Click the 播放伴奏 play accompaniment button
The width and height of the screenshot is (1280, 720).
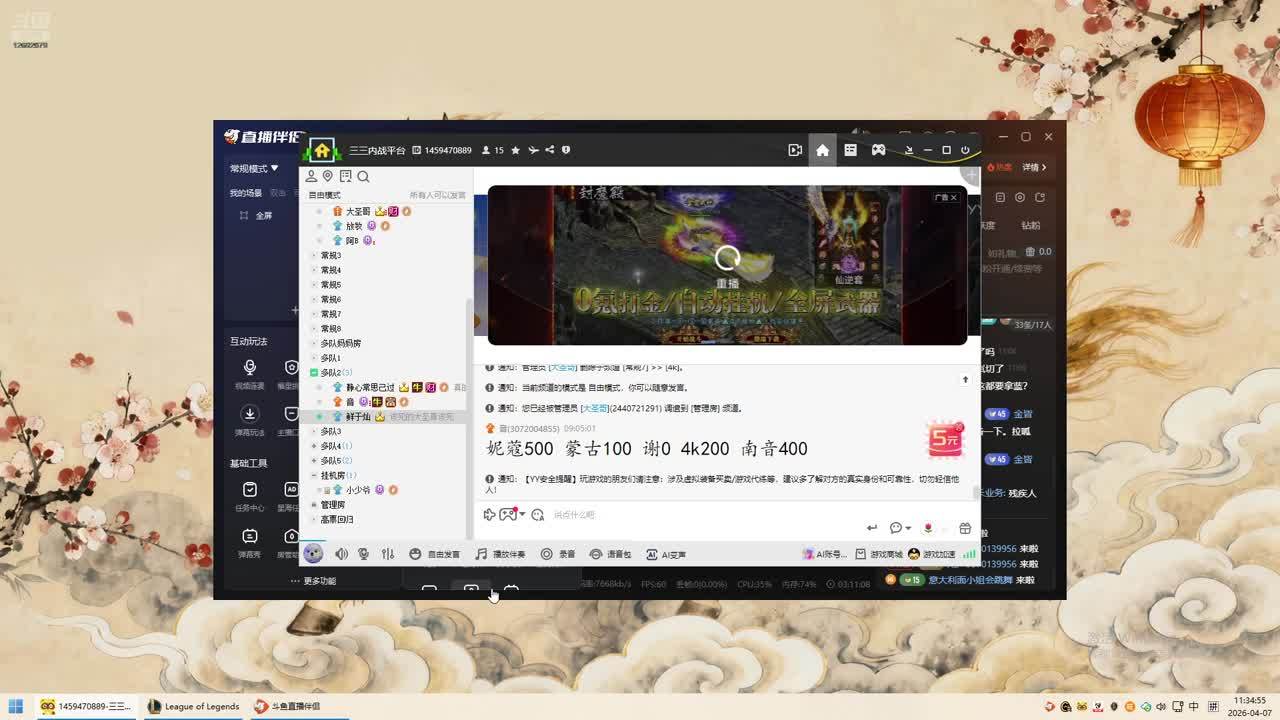500,554
